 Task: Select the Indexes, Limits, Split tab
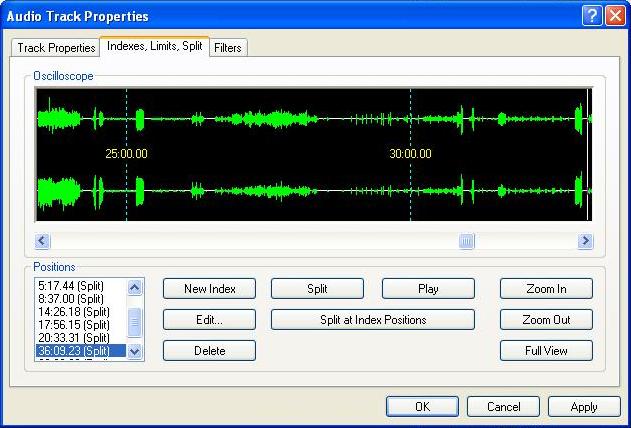pos(154,47)
